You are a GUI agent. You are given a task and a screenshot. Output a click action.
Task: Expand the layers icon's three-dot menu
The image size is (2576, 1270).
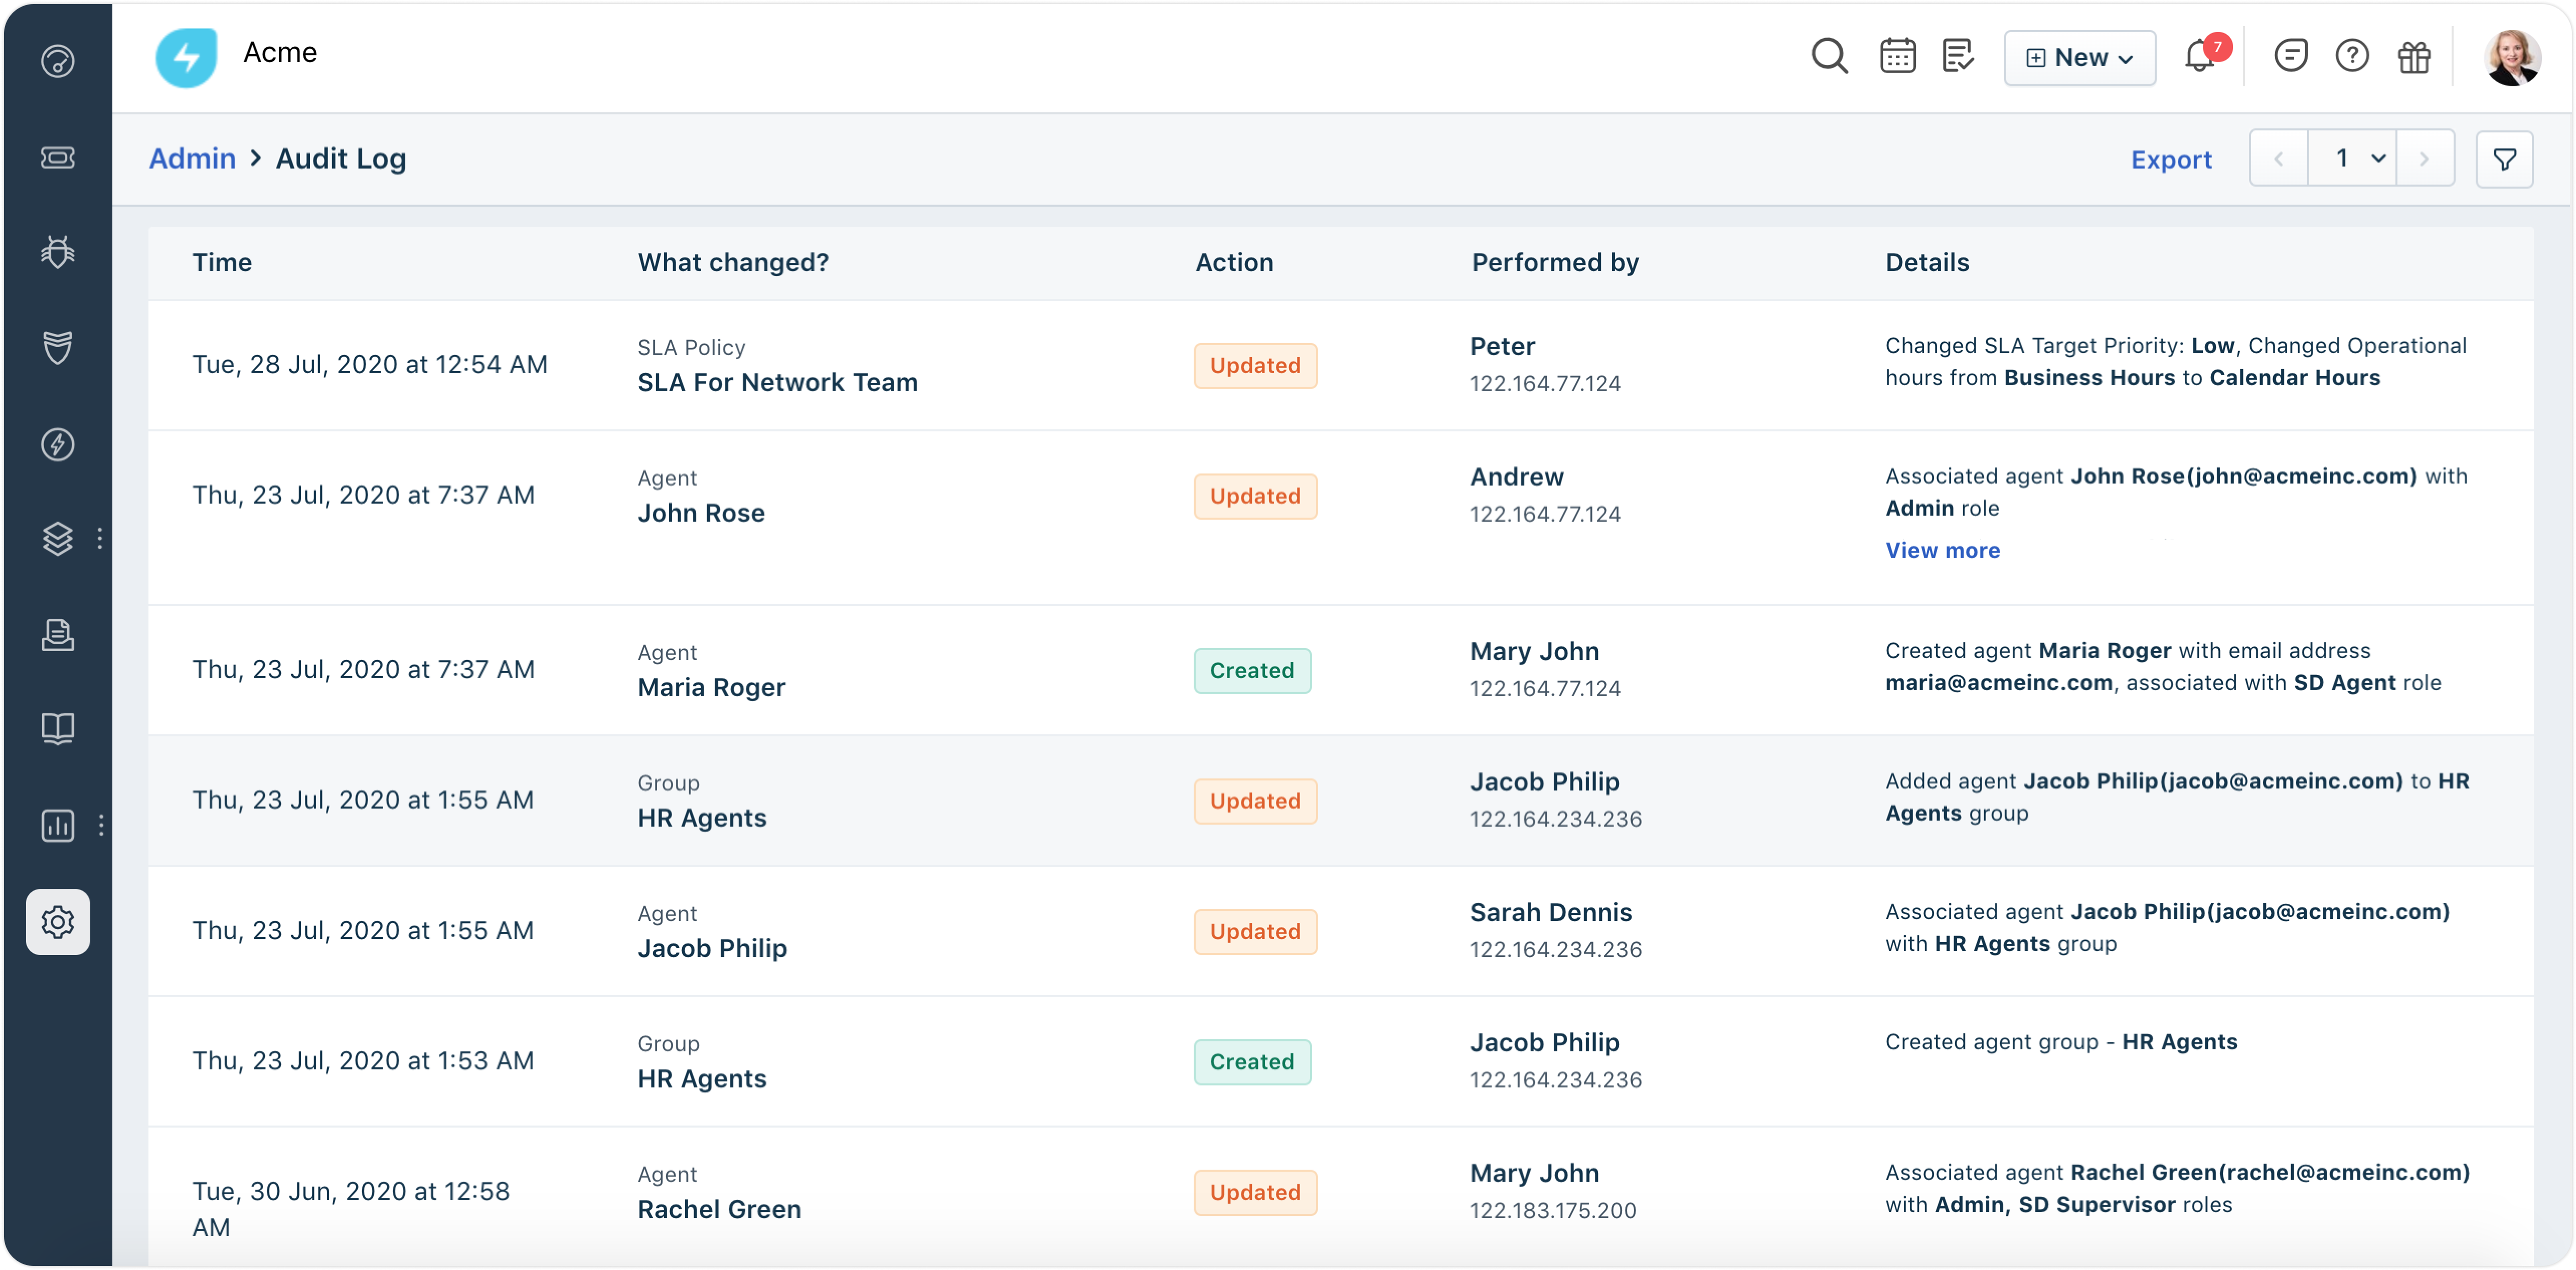click(x=100, y=538)
